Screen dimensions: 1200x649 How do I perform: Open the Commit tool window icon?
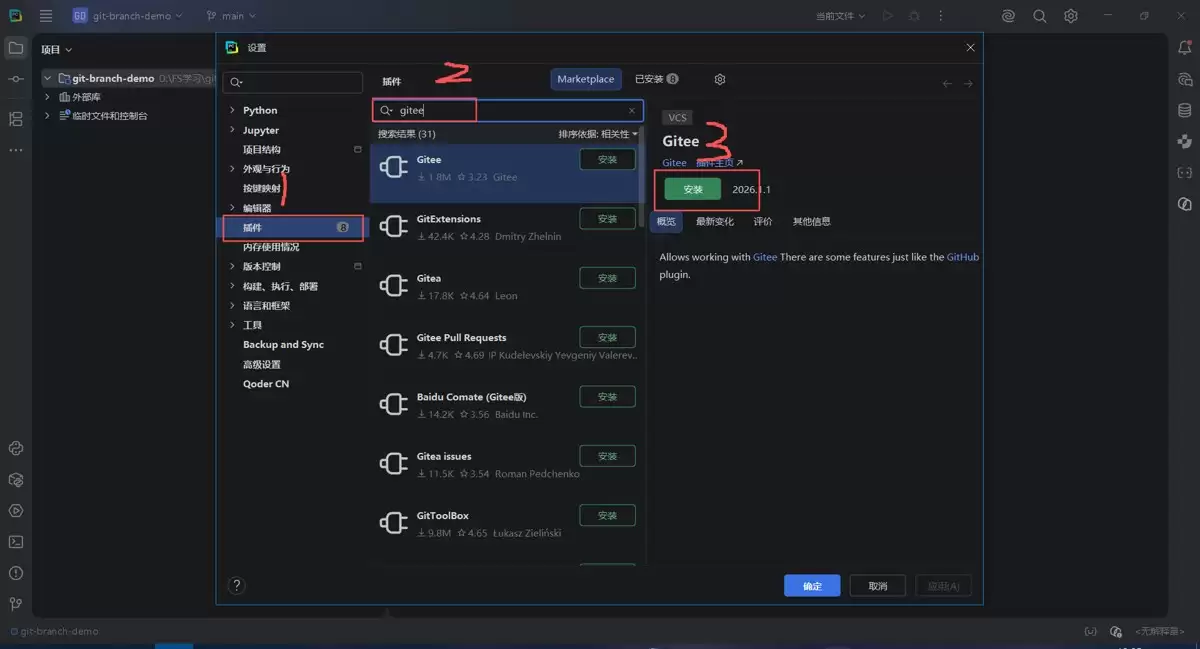pyautogui.click(x=15, y=79)
